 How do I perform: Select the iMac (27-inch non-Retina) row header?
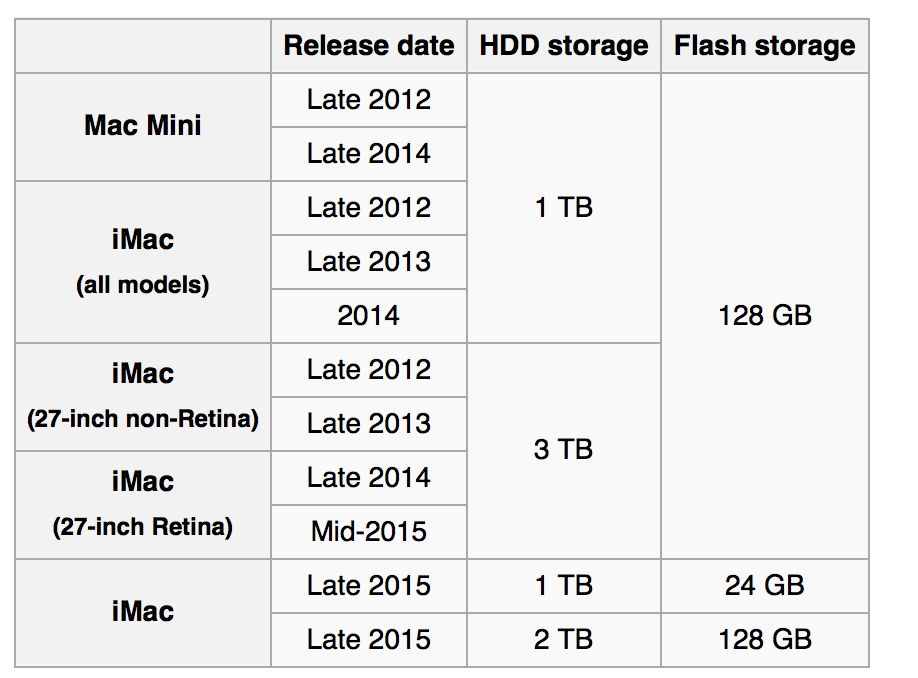pos(143,397)
